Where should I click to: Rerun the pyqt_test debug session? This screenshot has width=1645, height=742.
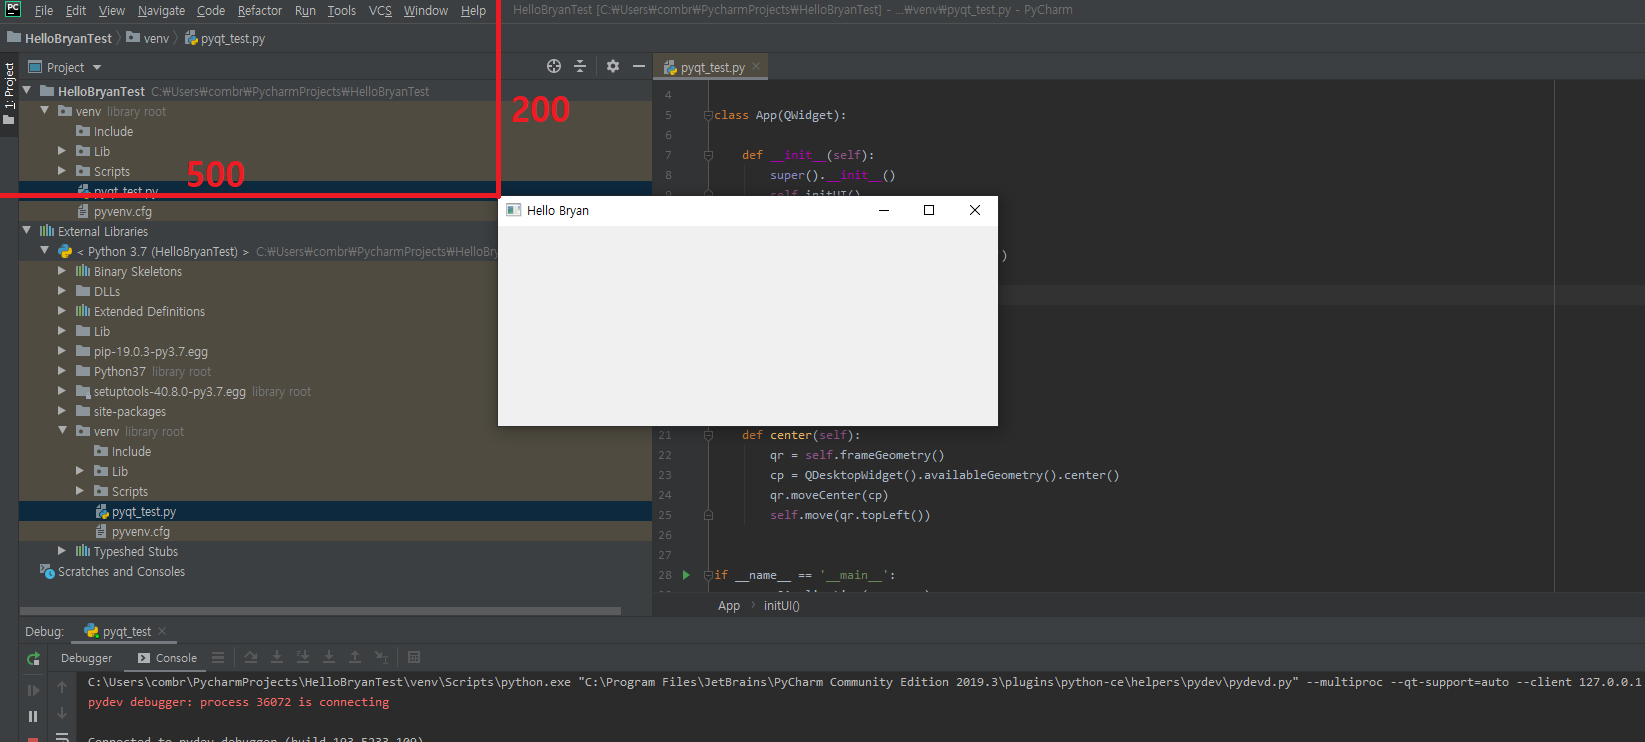tap(33, 658)
